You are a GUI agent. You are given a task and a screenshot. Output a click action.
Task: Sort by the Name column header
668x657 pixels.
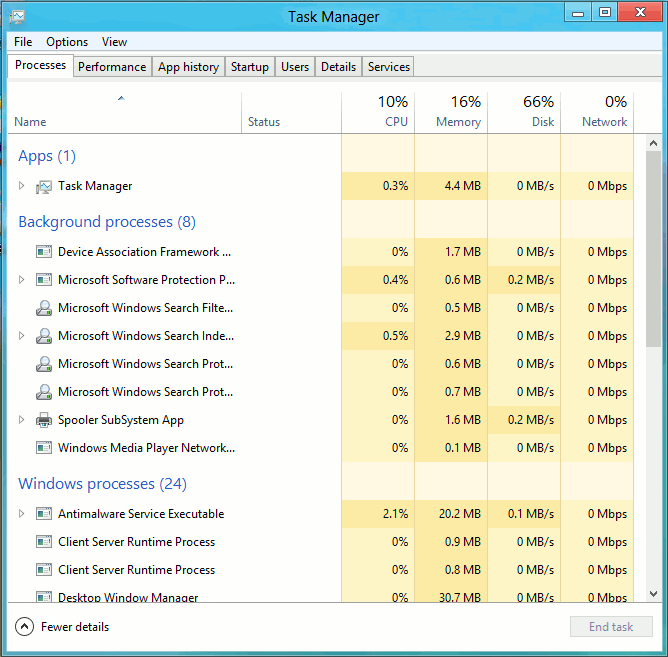pos(124,113)
